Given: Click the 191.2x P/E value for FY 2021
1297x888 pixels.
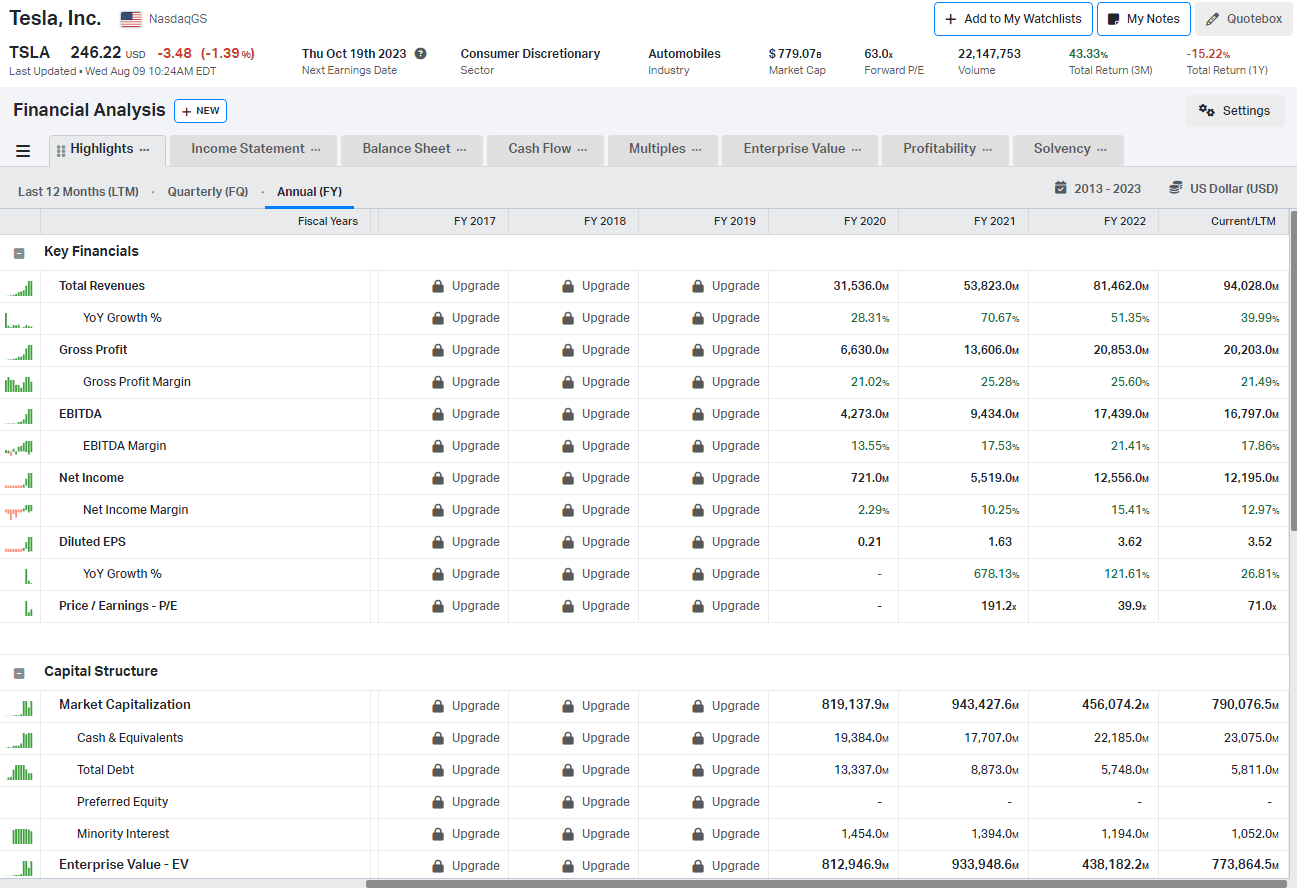Looking at the screenshot, I should pyautogui.click(x=1001, y=606).
